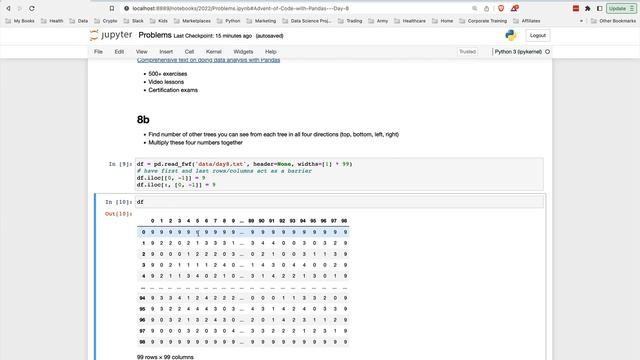Click the '500+ exercises' bullet item

[168, 74]
